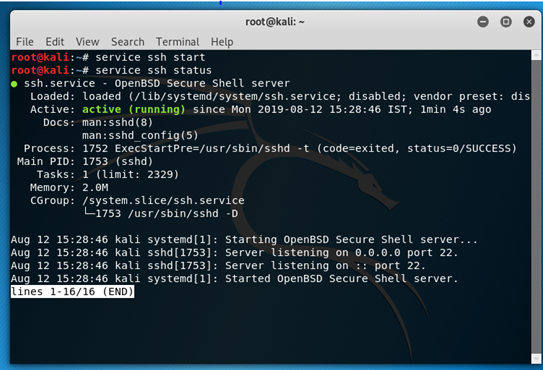Click the vertical scrollbar track

click(536, 207)
